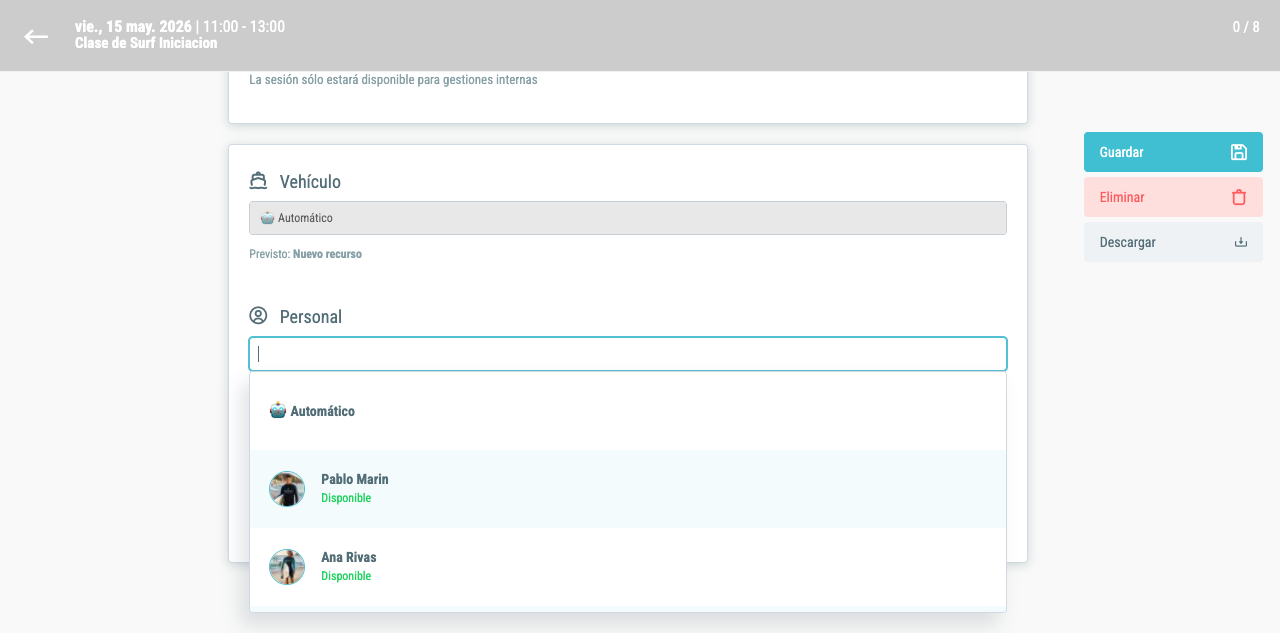The height and width of the screenshot is (633, 1280).
Task: Click the trash icon on Eliminar
Action: pyautogui.click(x=1239, y=197)
